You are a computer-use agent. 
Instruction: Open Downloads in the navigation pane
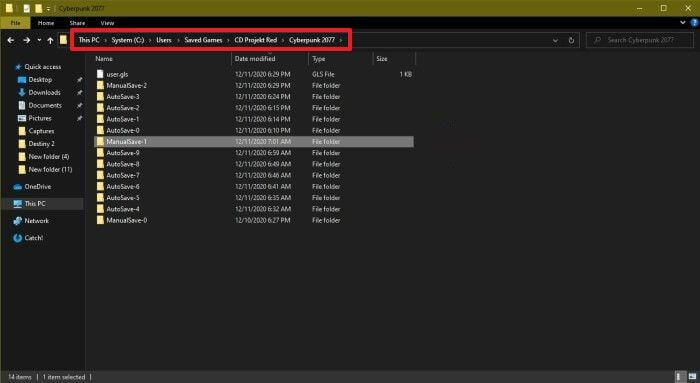(x=44, y=92)
